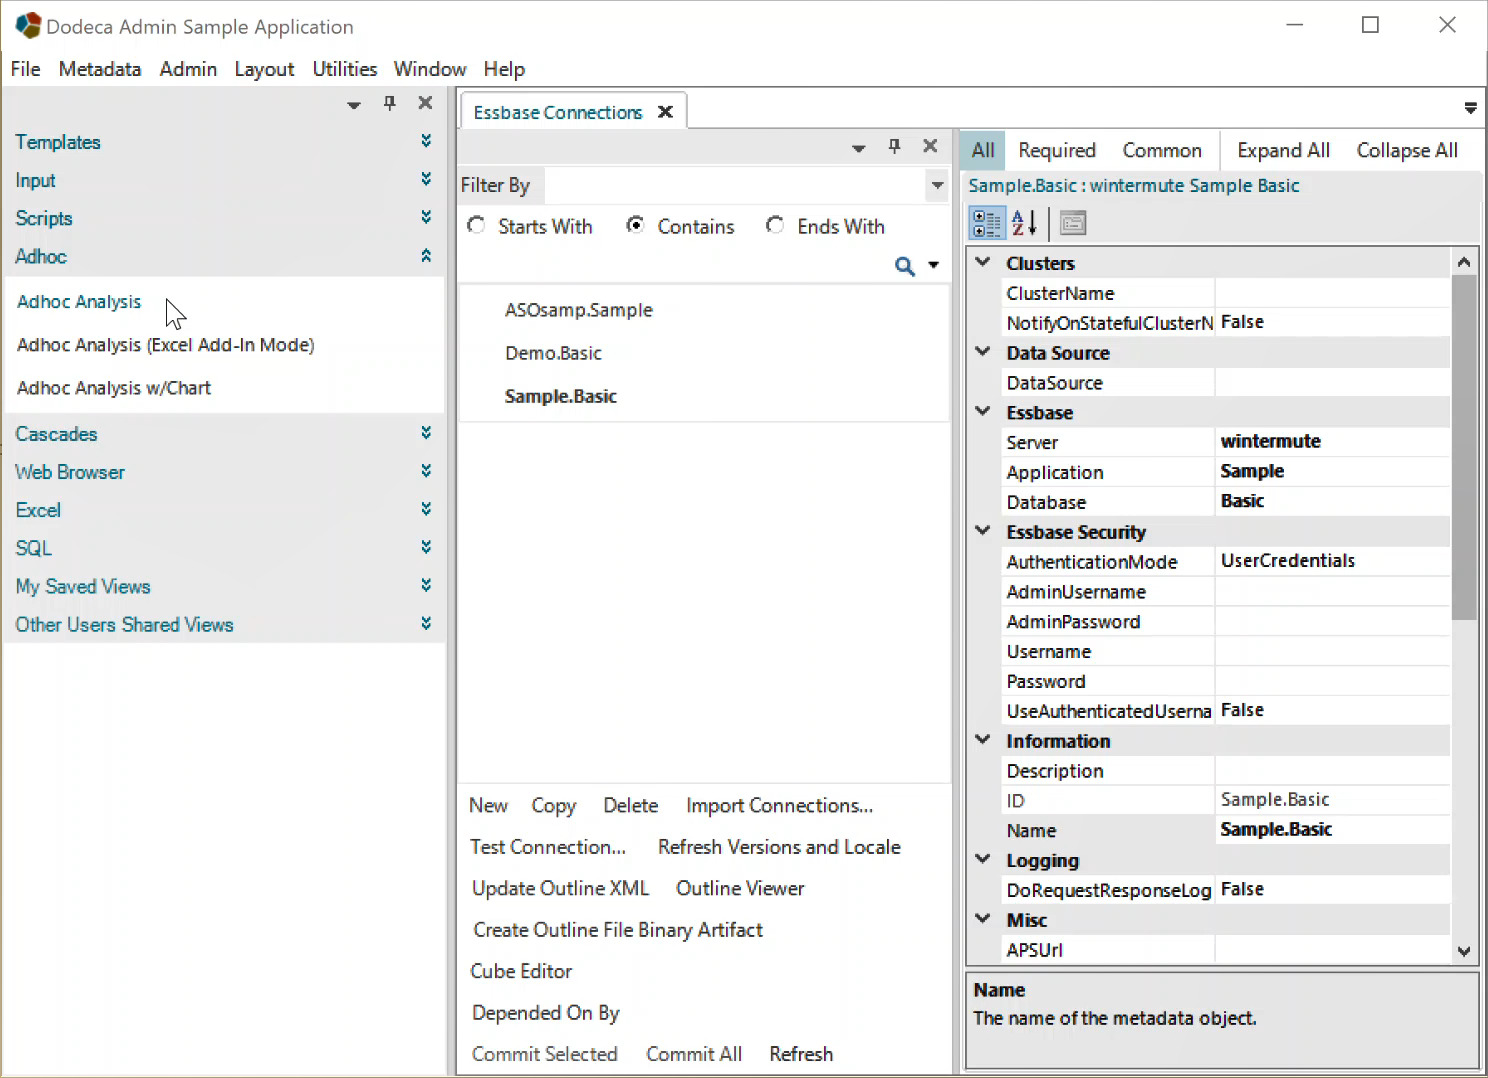Click the property grid vertical scrollbar thumb
The height and width of the screenshot is (1078, 1488).
click(x=1464, y=448)
